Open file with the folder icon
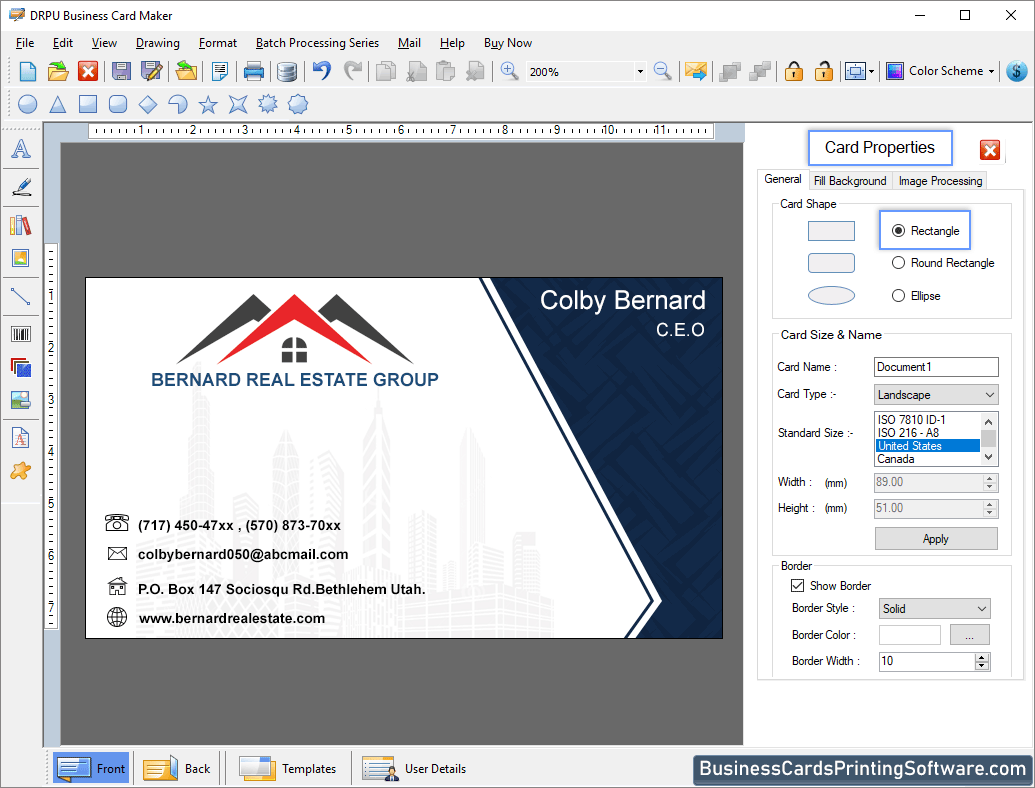 (x=58, y=71)
